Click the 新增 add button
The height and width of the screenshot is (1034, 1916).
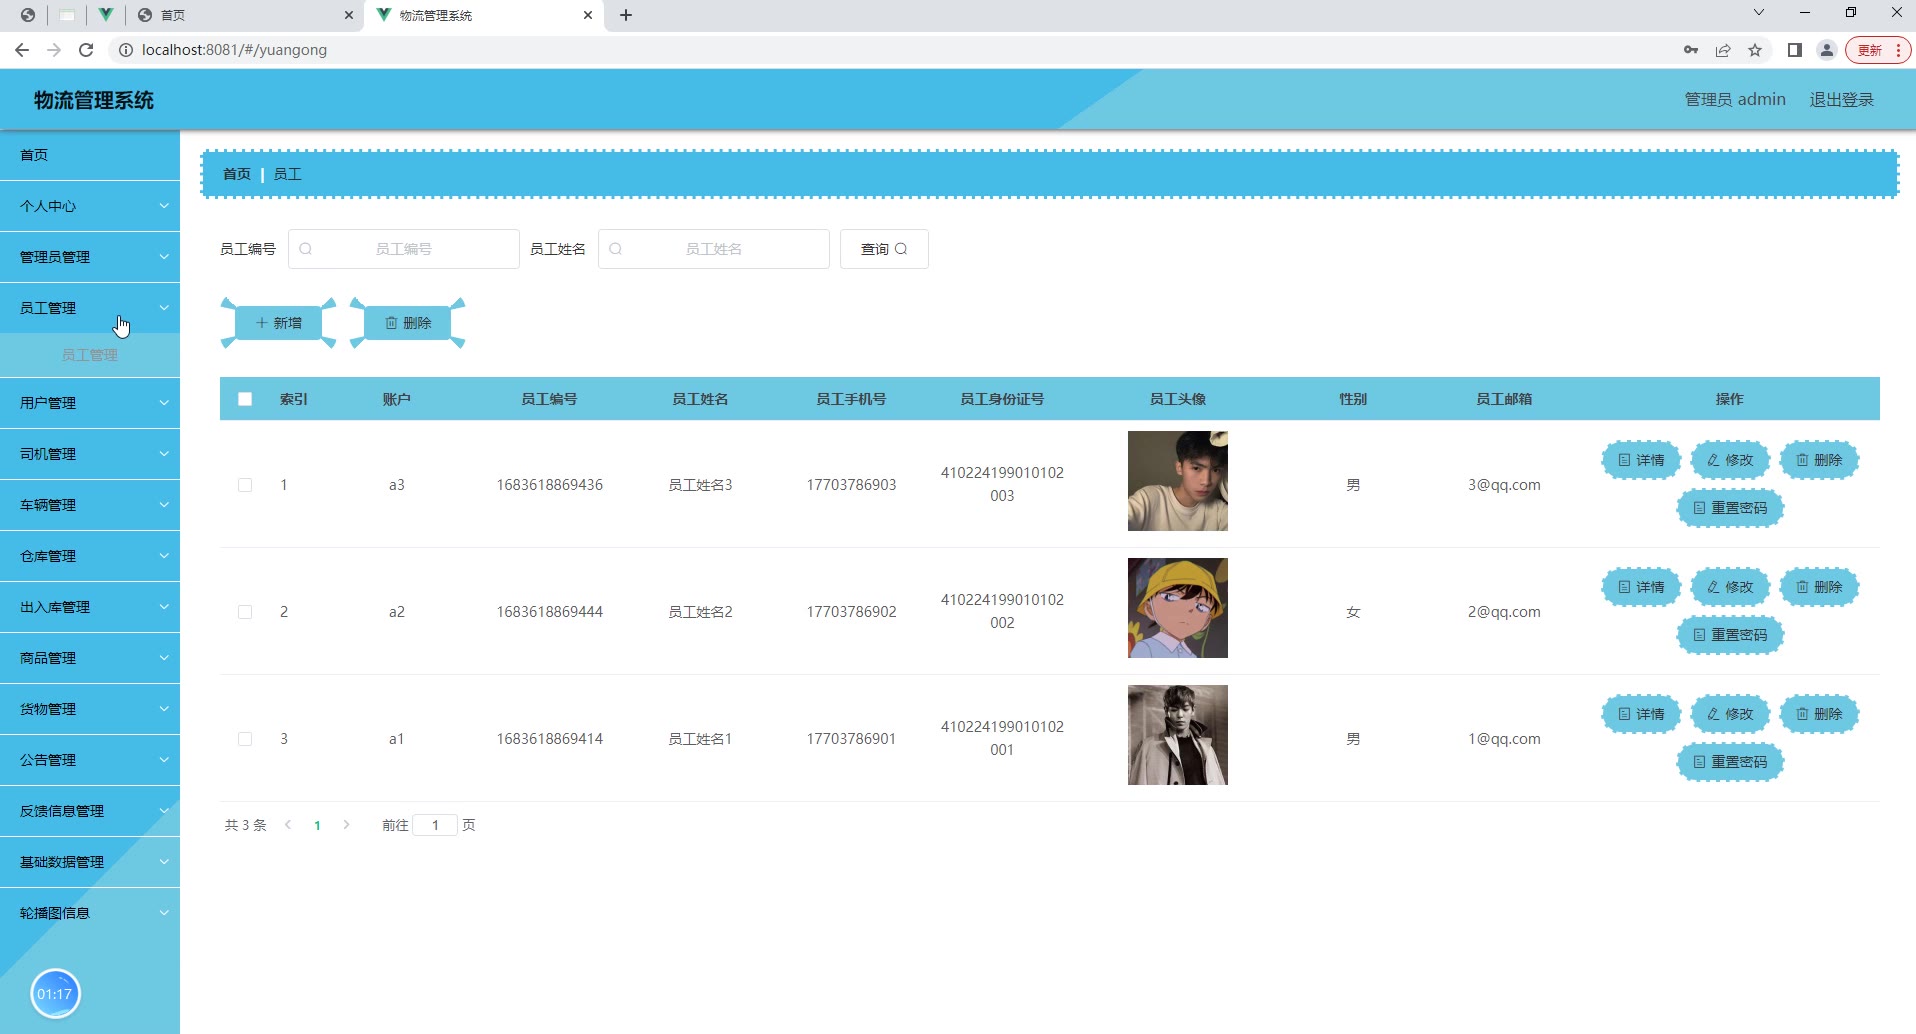pyautogui.click(x=278, y=323)
